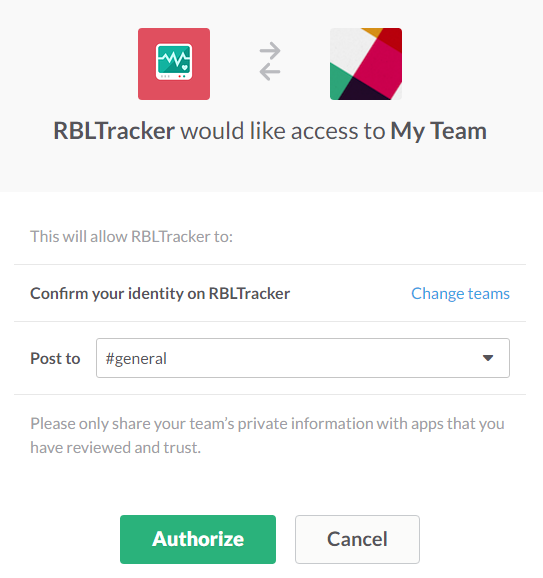Click the lower left-pointing gray arrow

coord(269,71)
